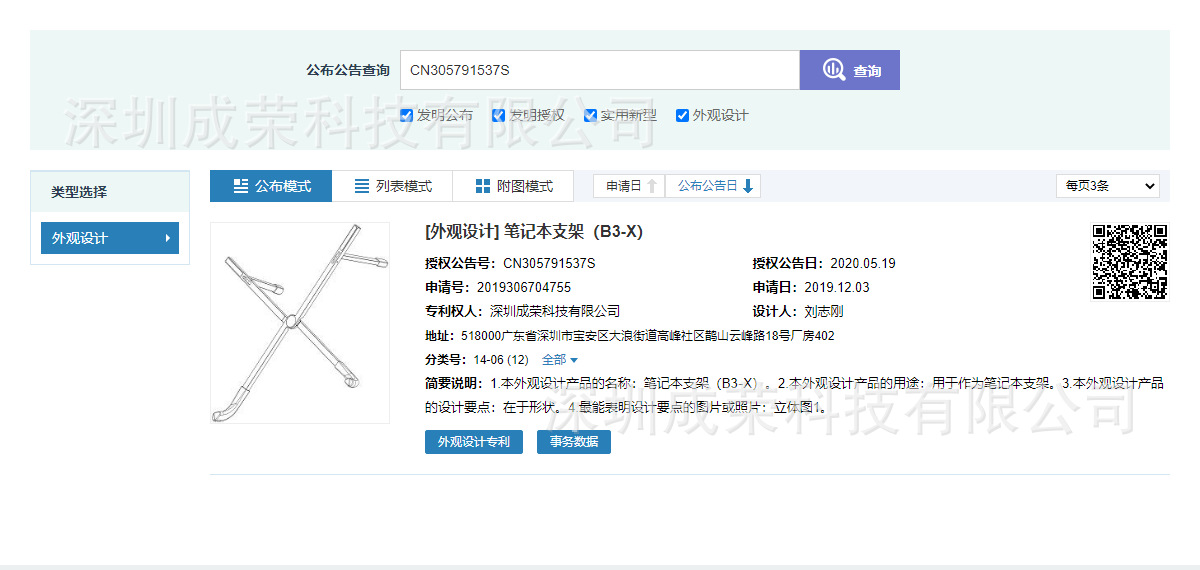Click the 公布公告日 down arrow sort icon
Screen dimensions: 1200x570
point(748,186)
